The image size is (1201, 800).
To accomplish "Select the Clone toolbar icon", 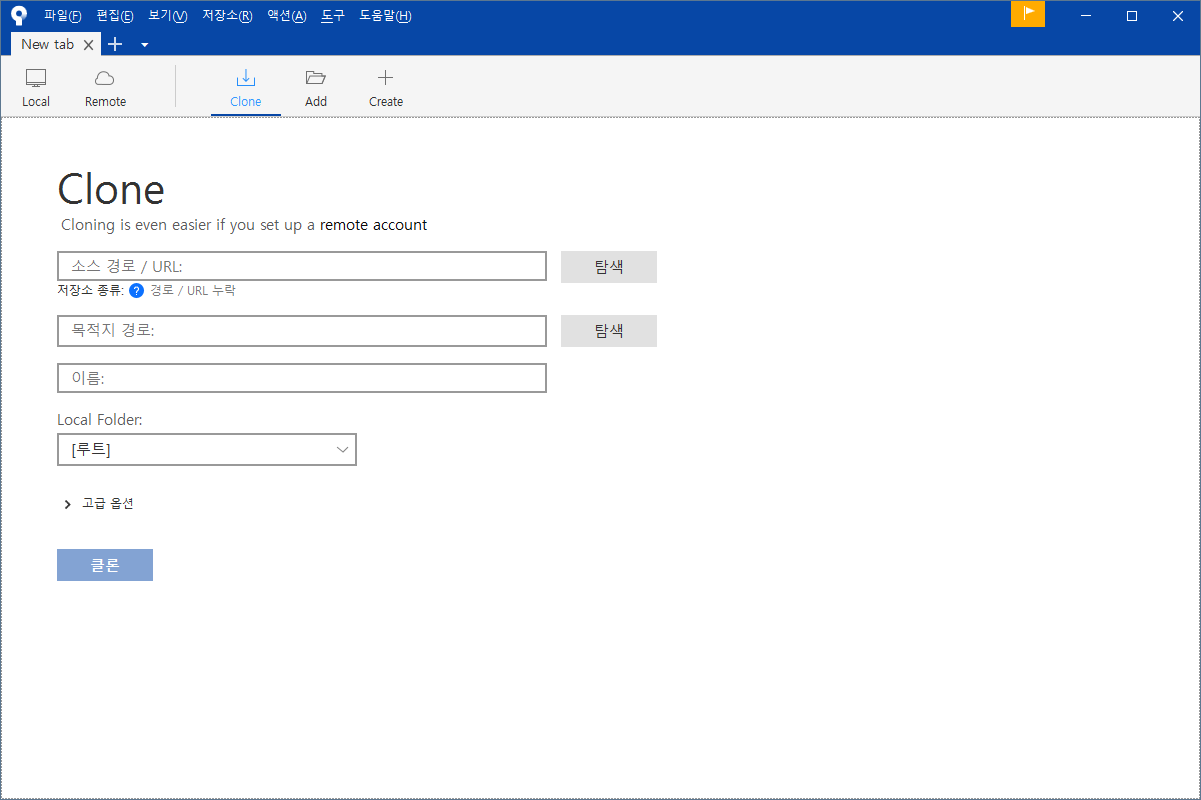I will click(x=246, y=88).
